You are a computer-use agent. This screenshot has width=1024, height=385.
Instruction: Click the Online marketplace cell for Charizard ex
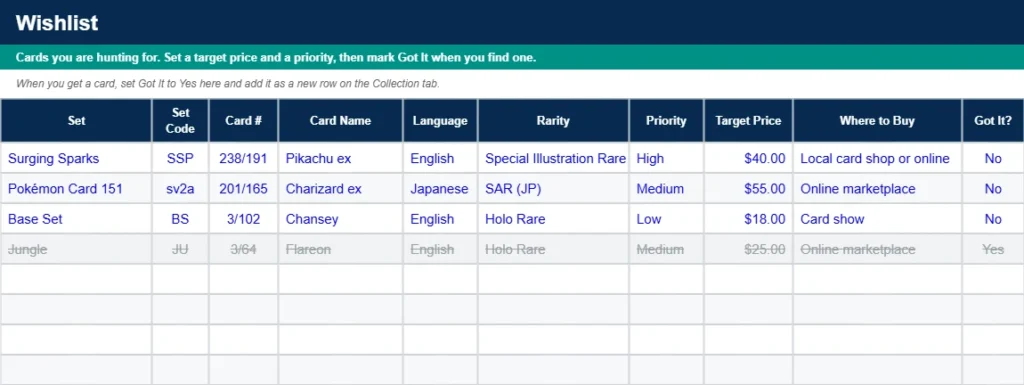(x=877, y=189)
